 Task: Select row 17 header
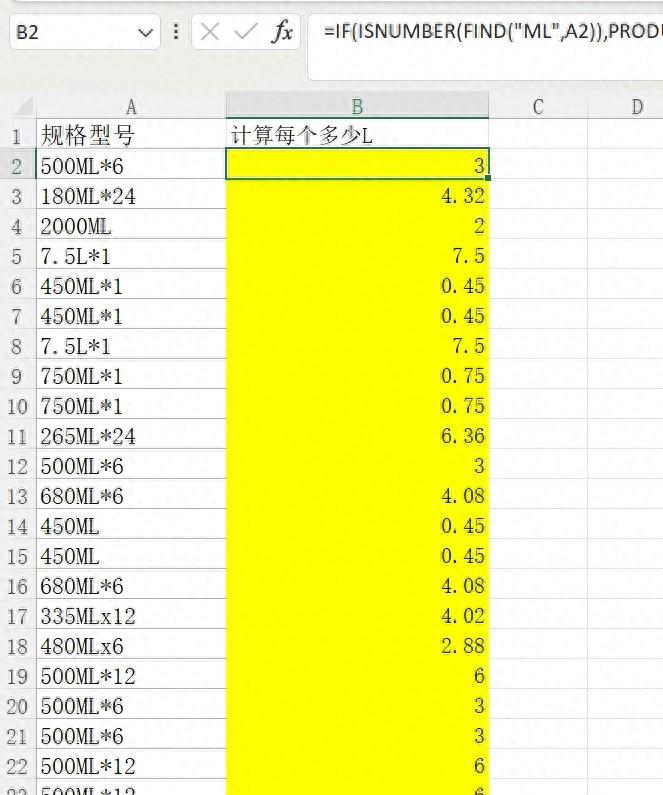click(x=17, y=616)
